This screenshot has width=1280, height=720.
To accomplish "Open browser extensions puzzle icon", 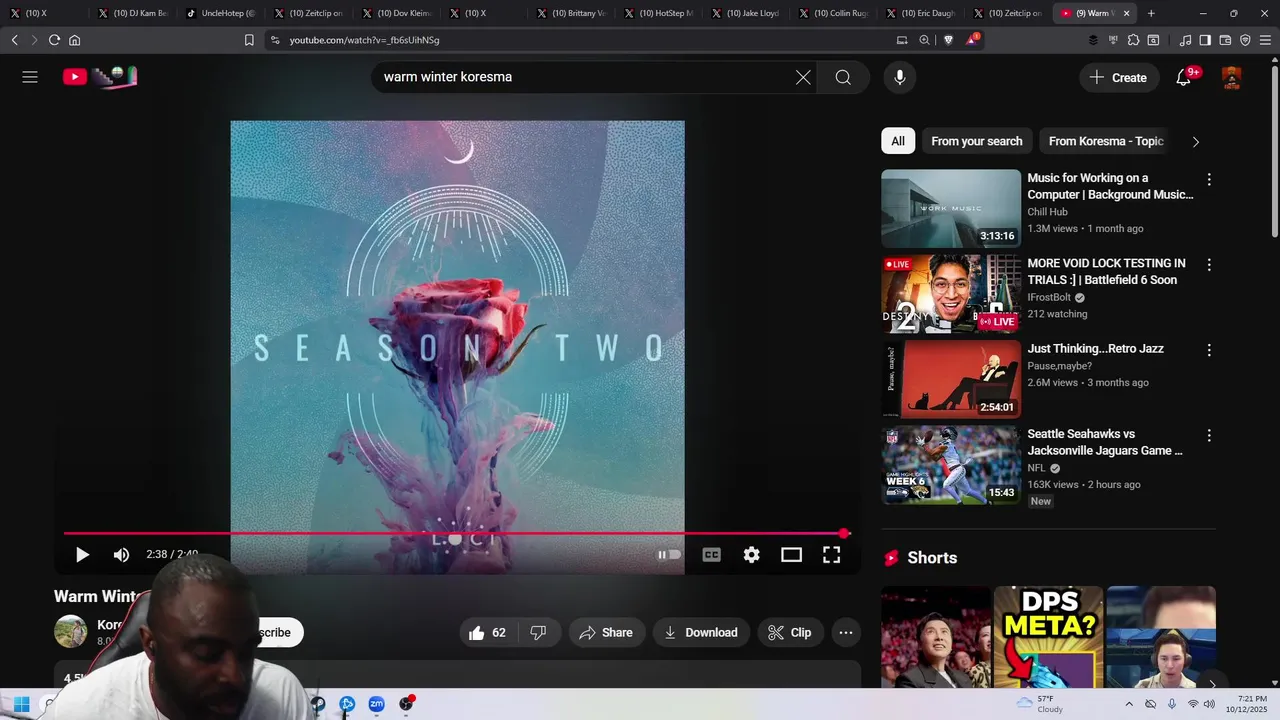I will [1133, 40].
